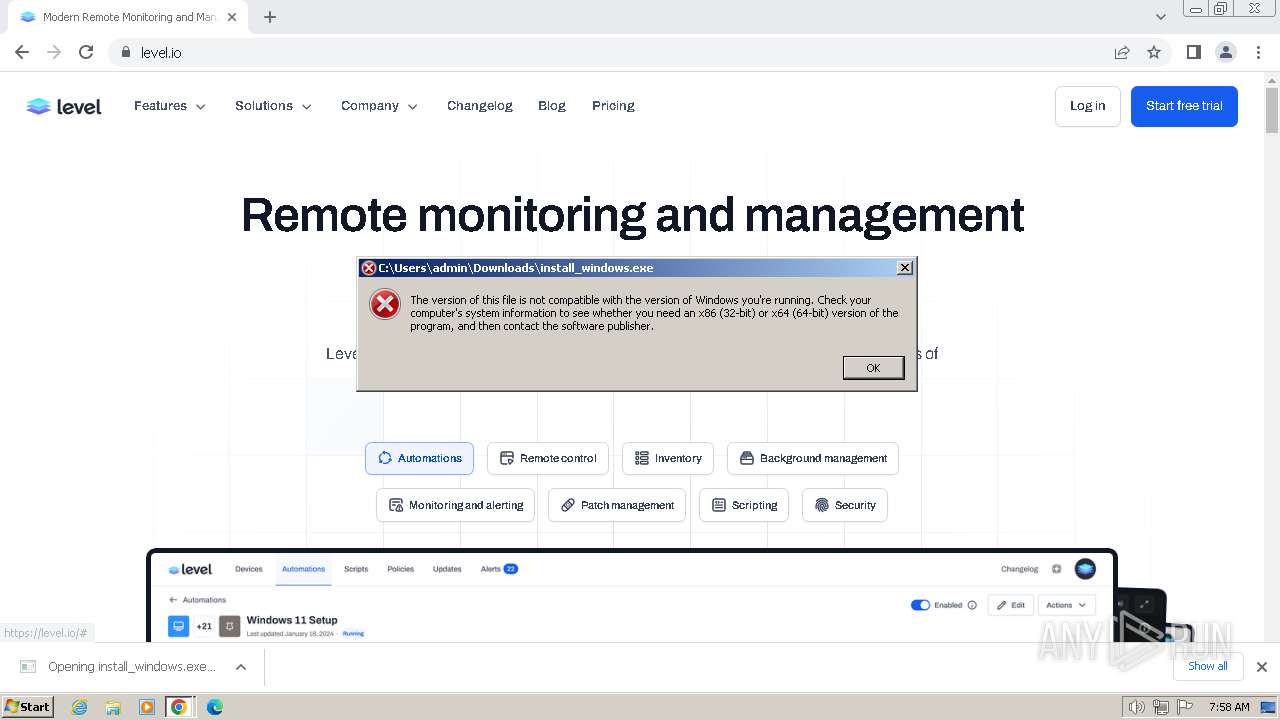Open Microsoft Edge from taskbar
Screen dimensions: 1280x720
[x=215, y=707]
